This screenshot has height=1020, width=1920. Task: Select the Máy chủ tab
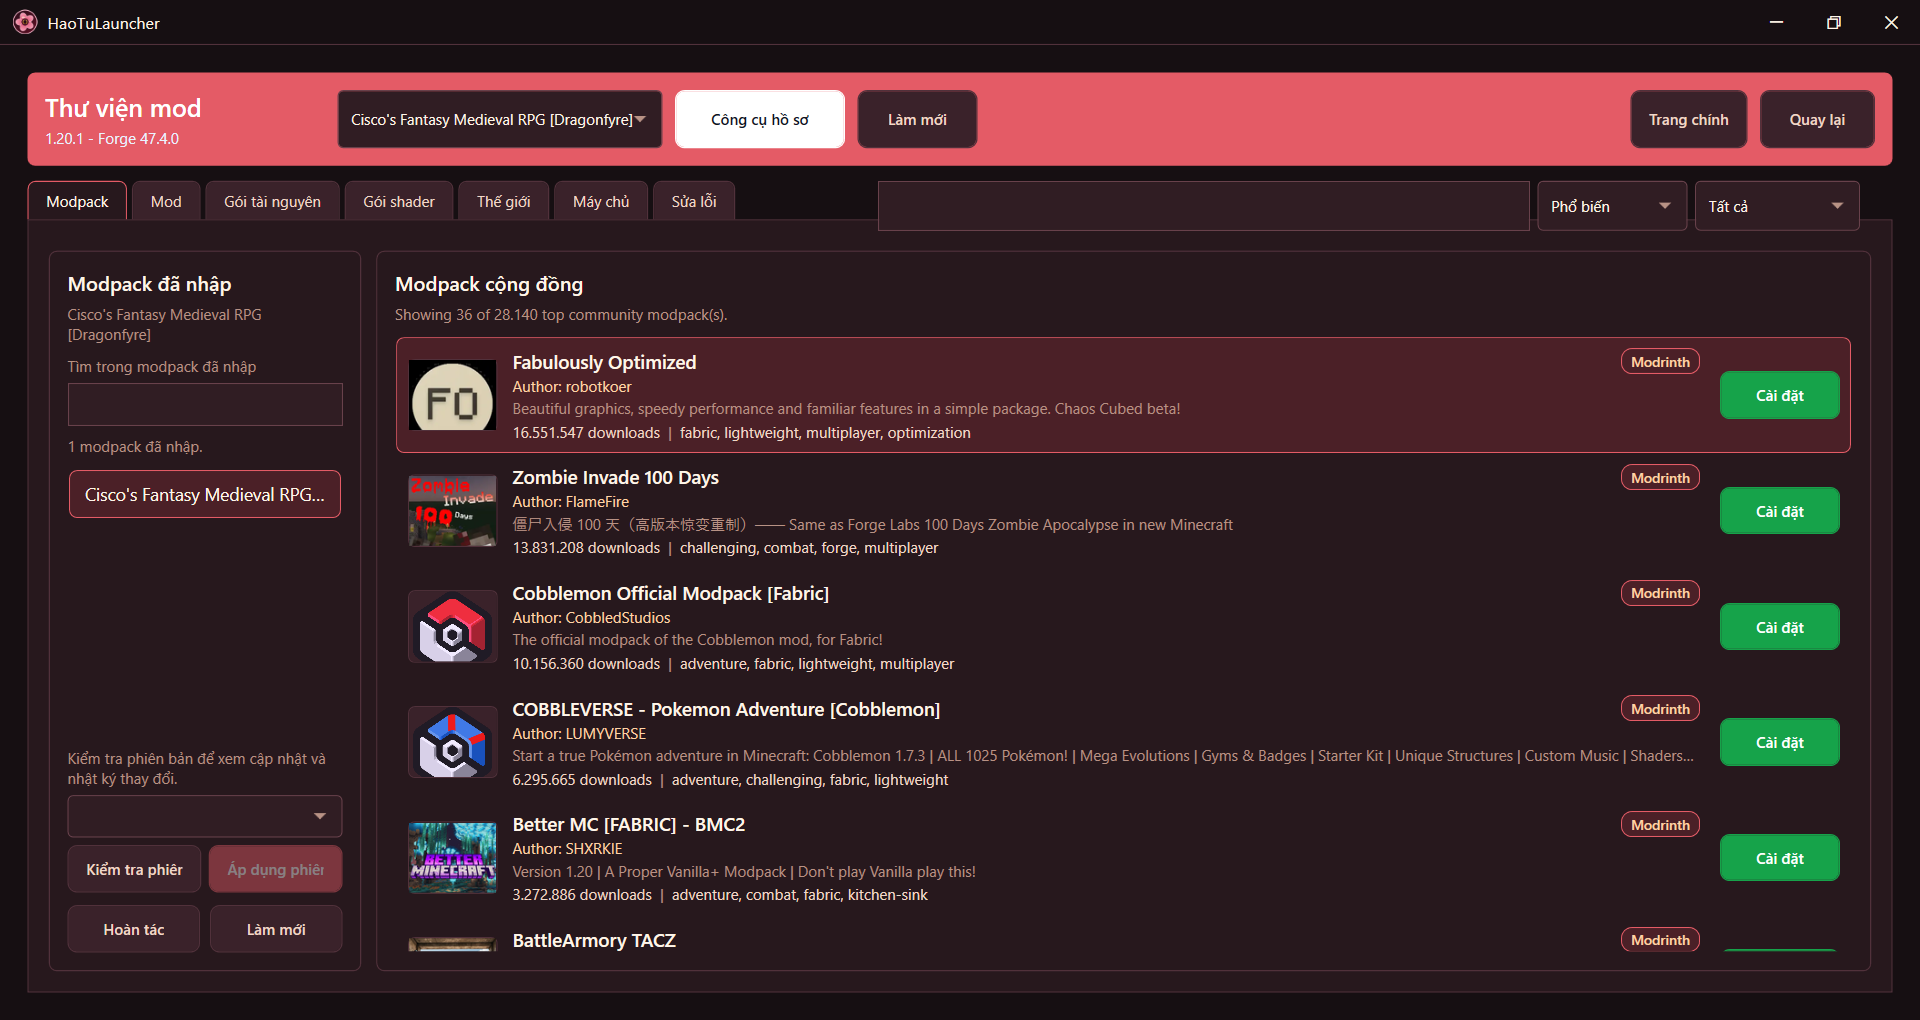601,201
